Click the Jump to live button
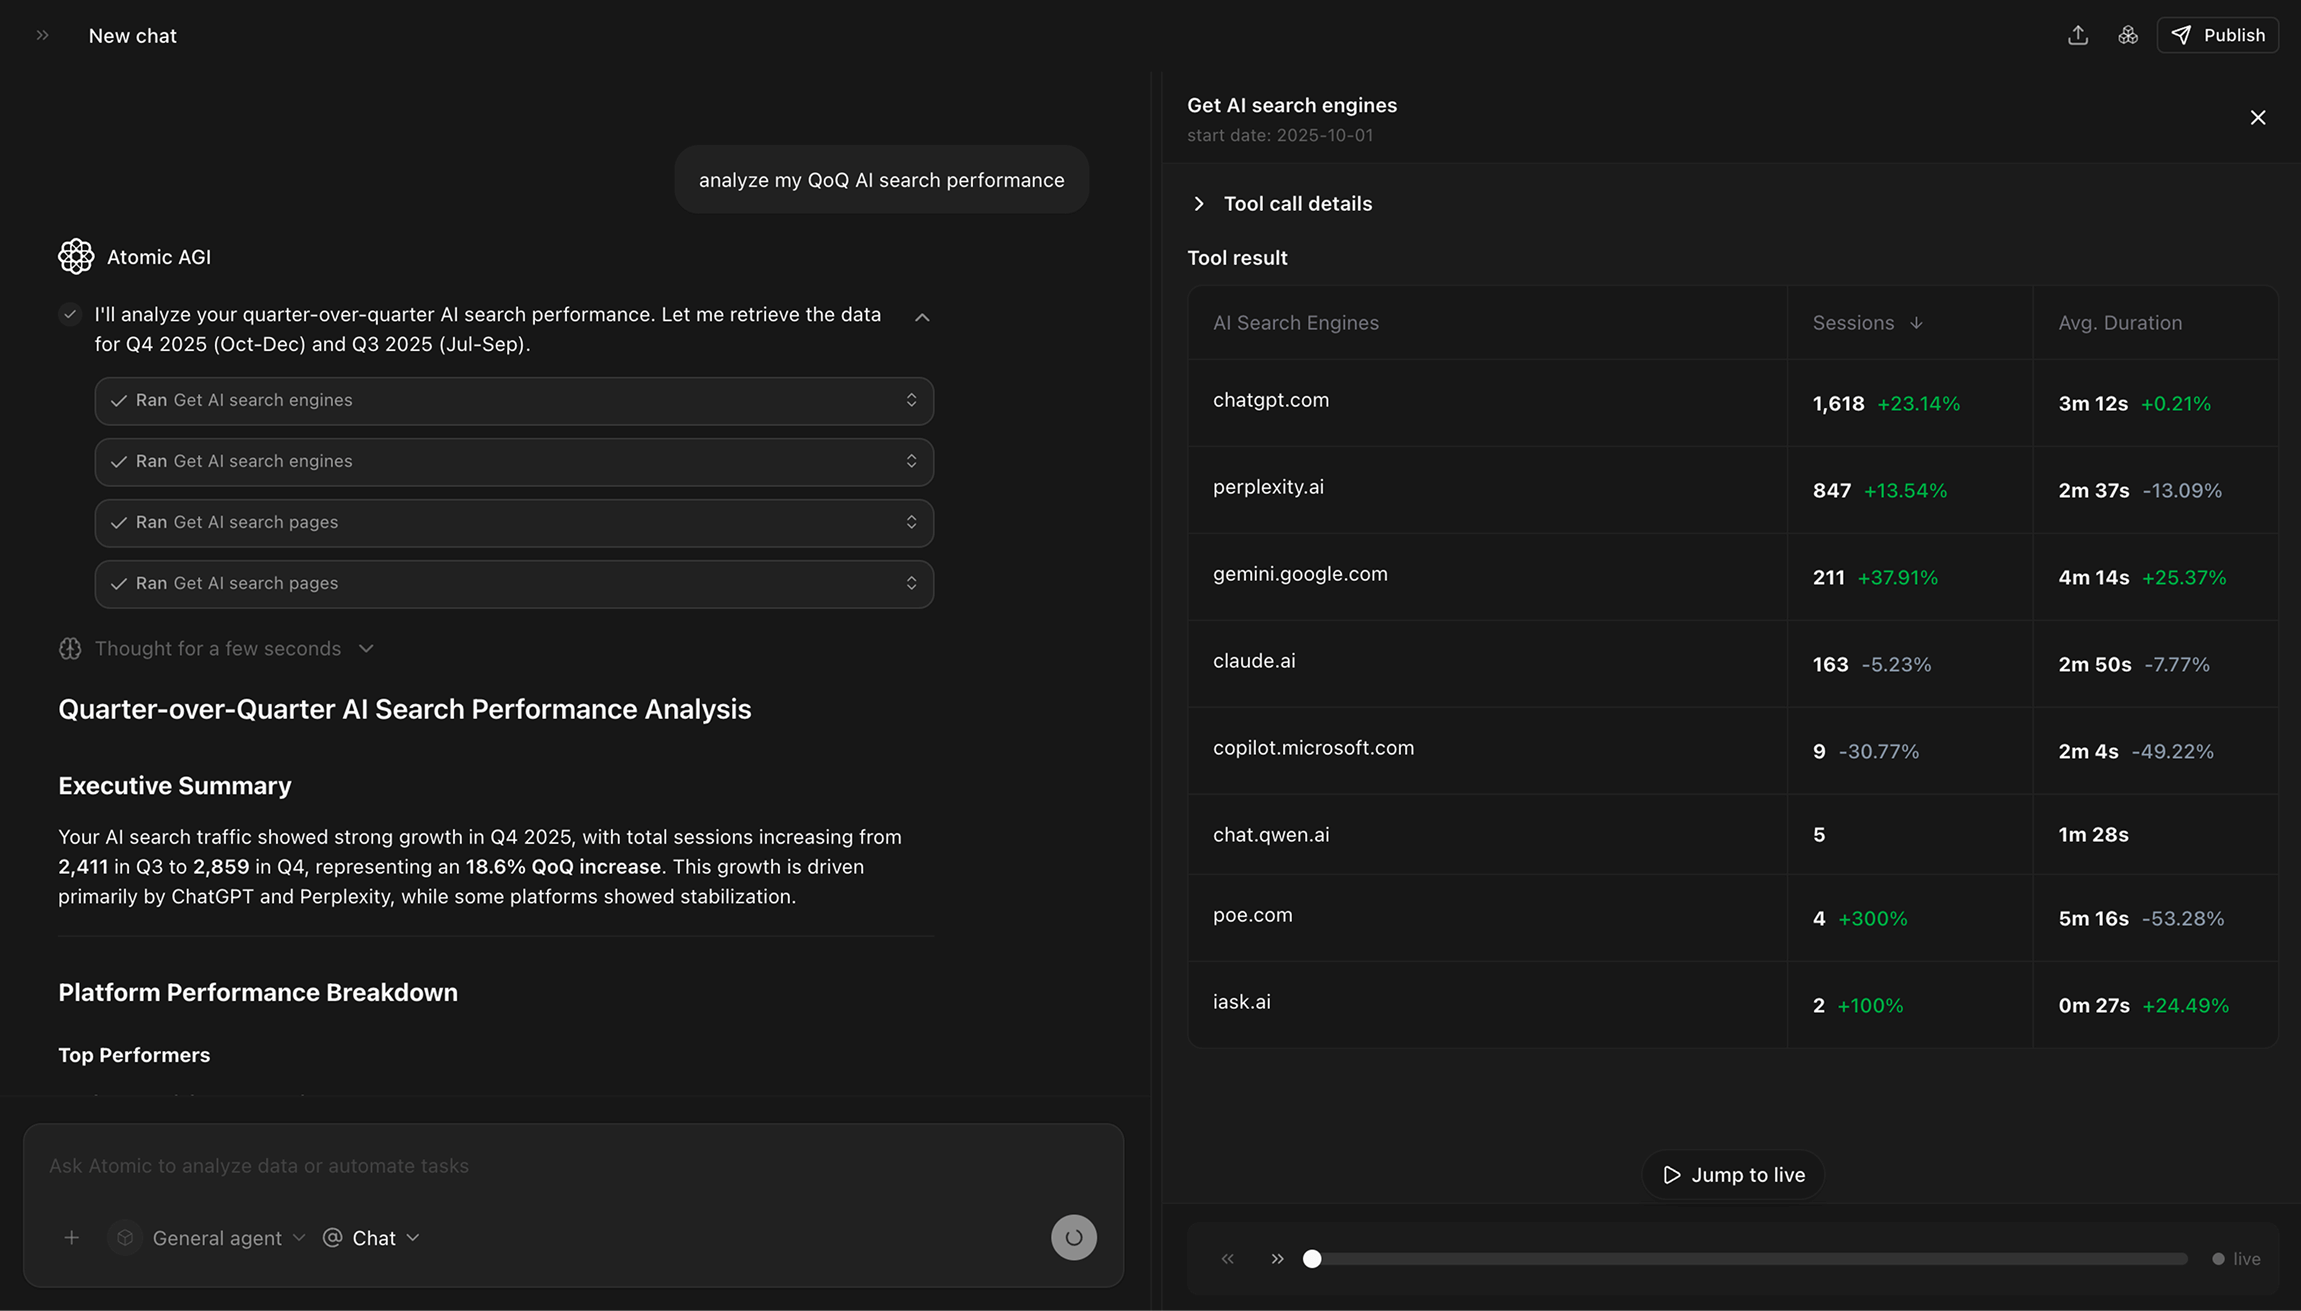The image size is (2301, 1311). pyautogui.click(x=1733, y=1175)
